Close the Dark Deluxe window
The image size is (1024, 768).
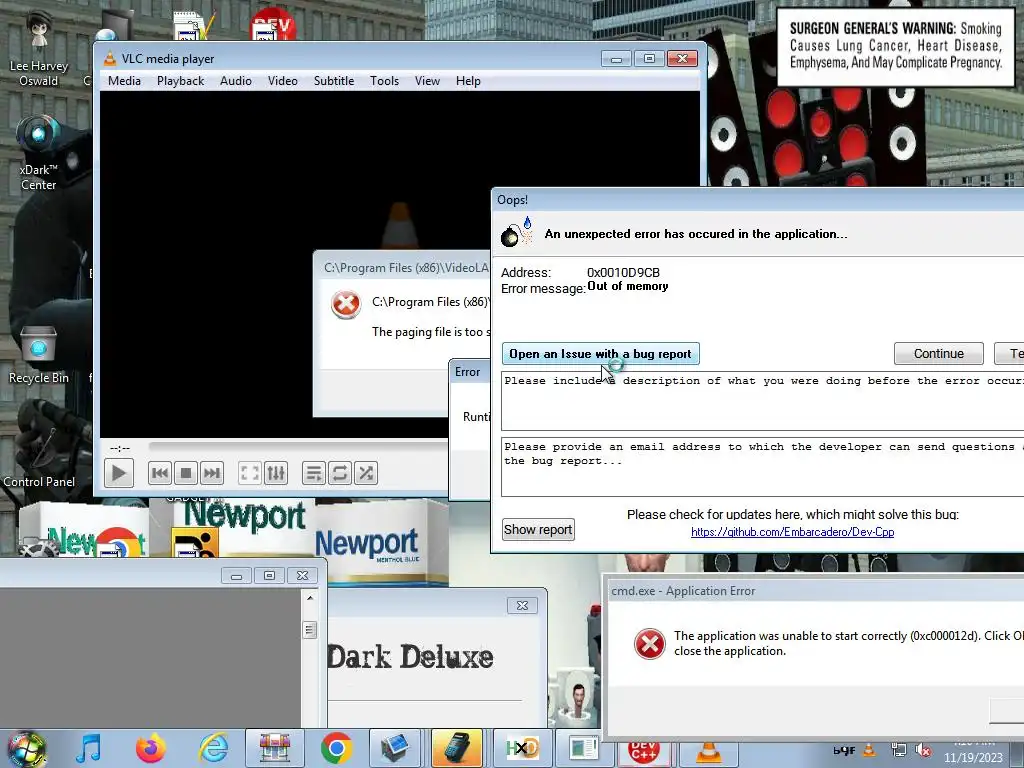tap(522, 605)
